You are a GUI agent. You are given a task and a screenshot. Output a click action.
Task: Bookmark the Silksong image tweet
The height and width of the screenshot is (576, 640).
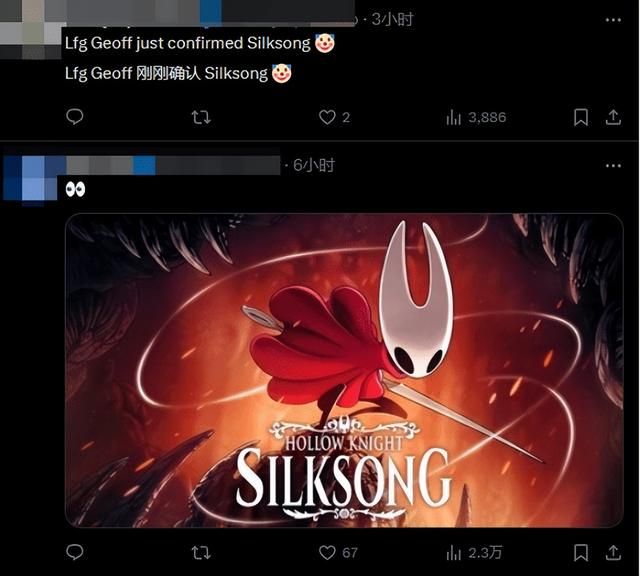(x=581, y=553)
